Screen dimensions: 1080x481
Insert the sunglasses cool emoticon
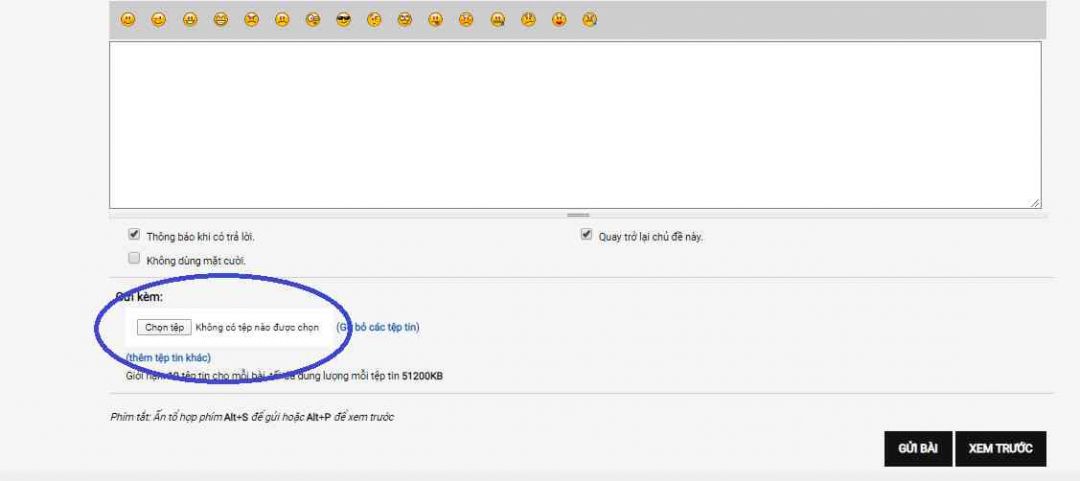click(344, 20)
